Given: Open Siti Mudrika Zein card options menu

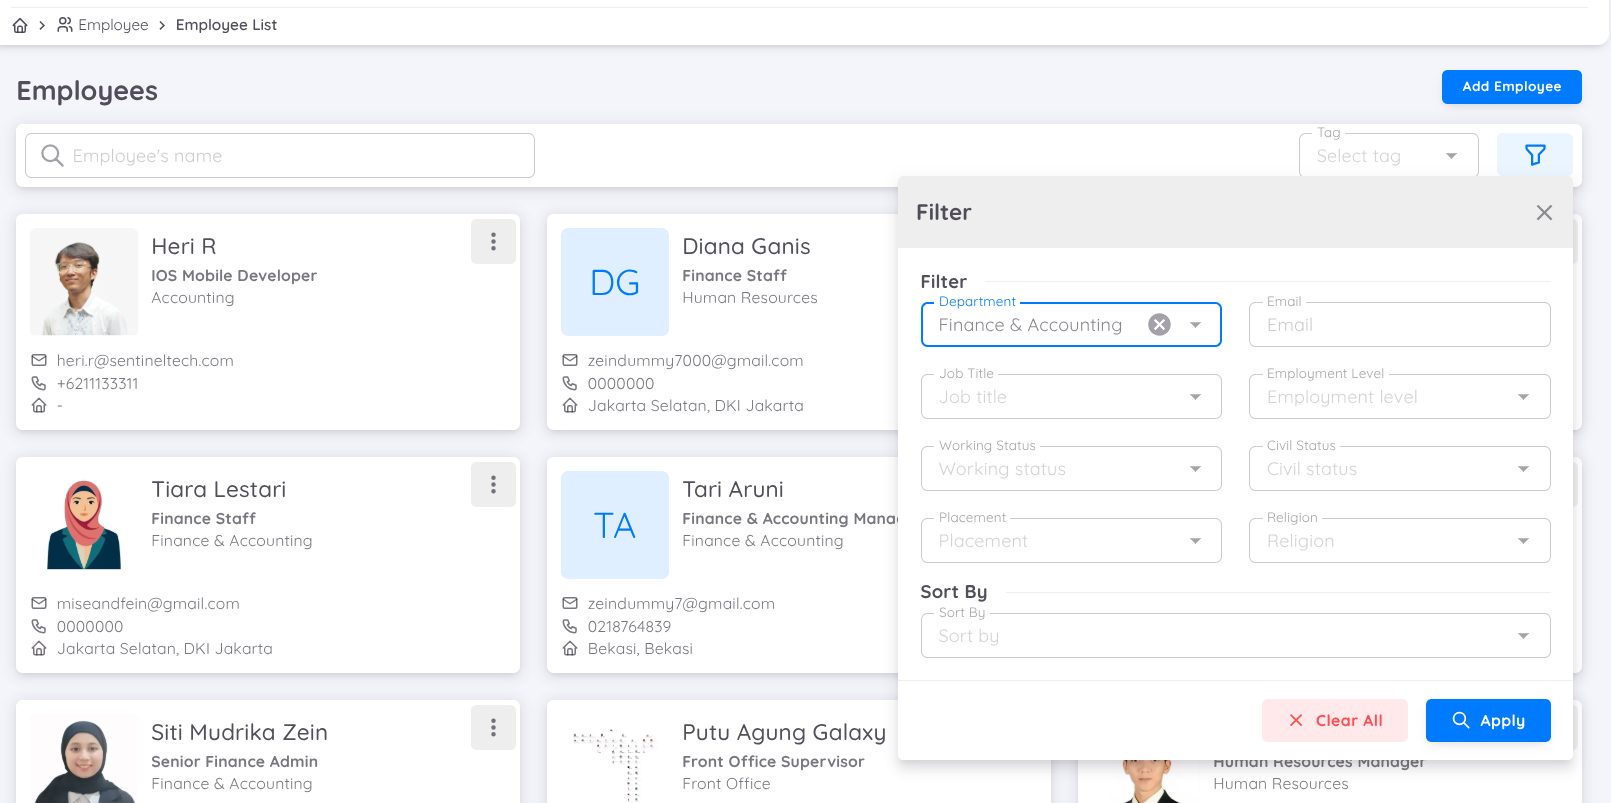Looking at the screenshot, I should click(493, 728).
